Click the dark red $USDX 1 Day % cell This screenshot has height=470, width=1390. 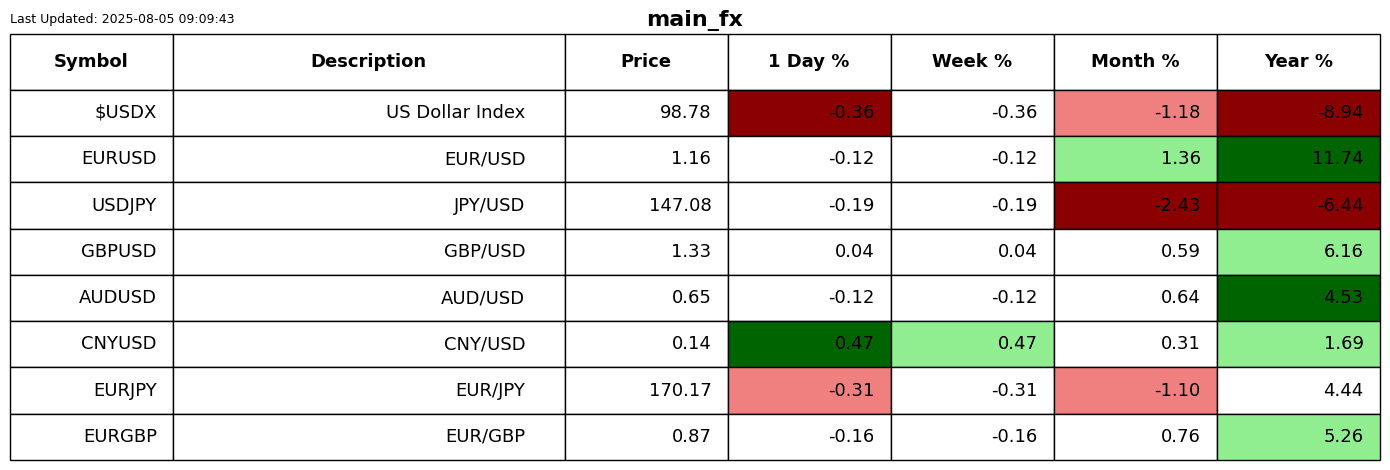tap(809, 113)
